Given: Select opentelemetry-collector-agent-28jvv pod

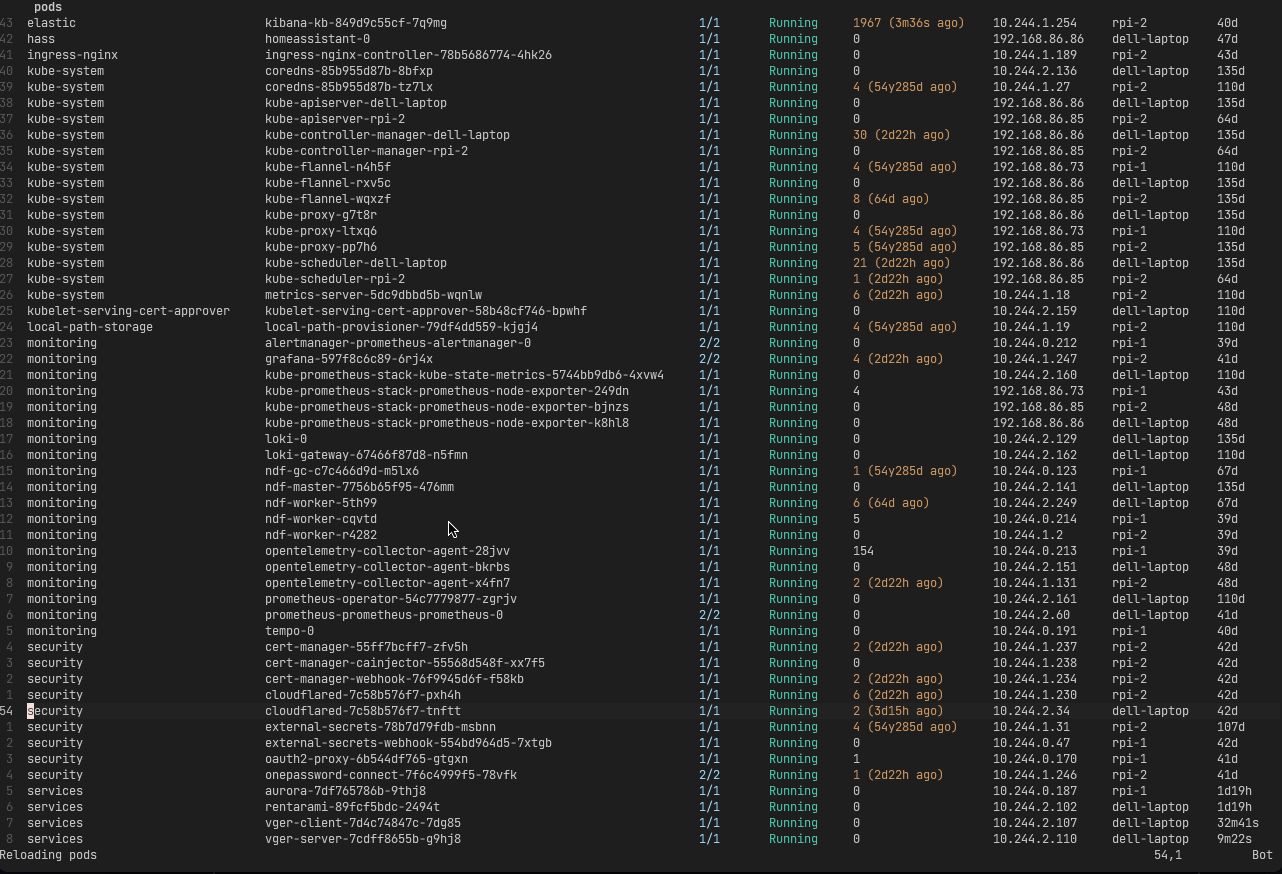Looking at the screenshot, I should (387, 551).
